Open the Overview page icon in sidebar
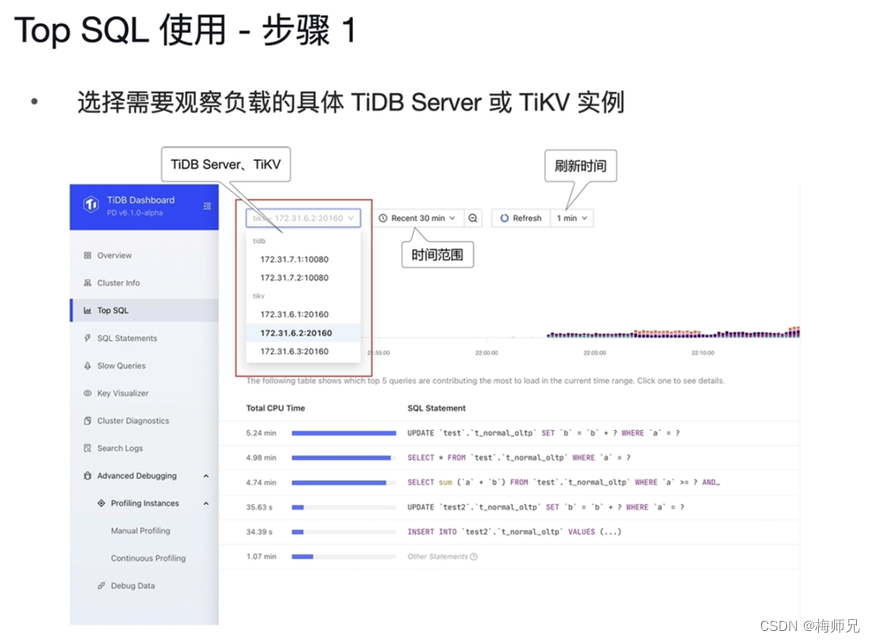The image size is (875, 642). click(89, 255)
